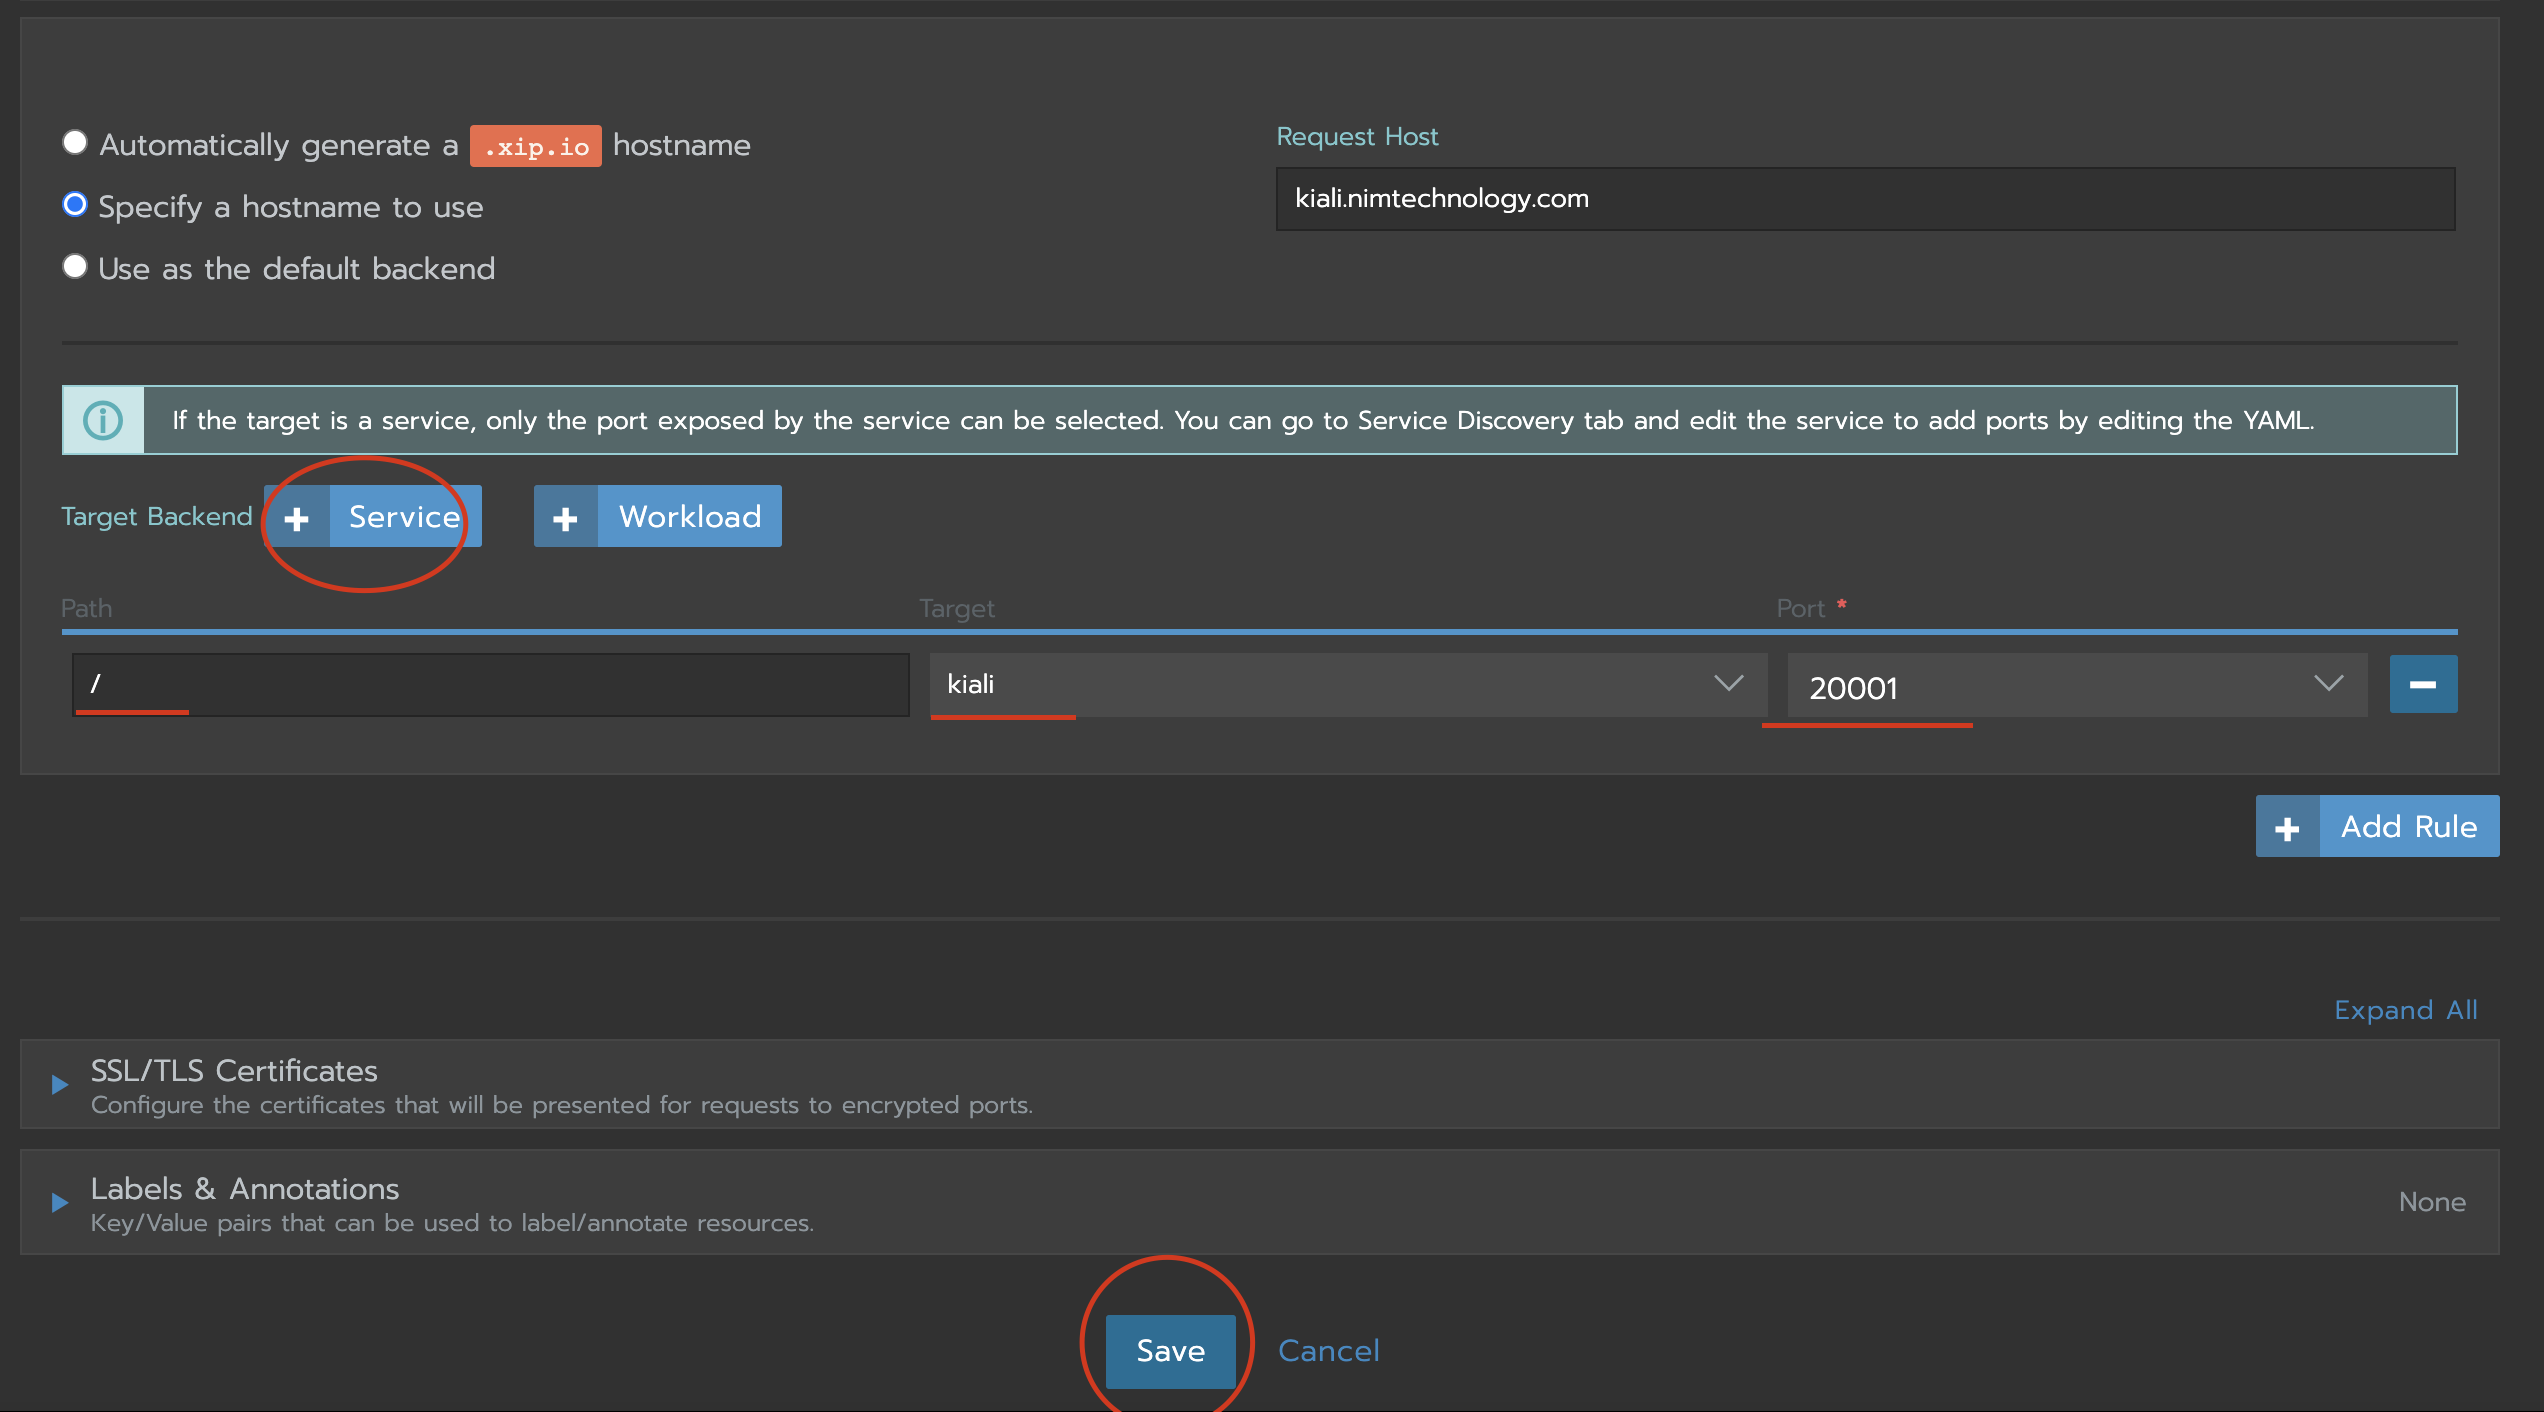Select Specify a hostname to use
The image size is (2544, 1412).
pyautogui.click(x=75, y=205)
